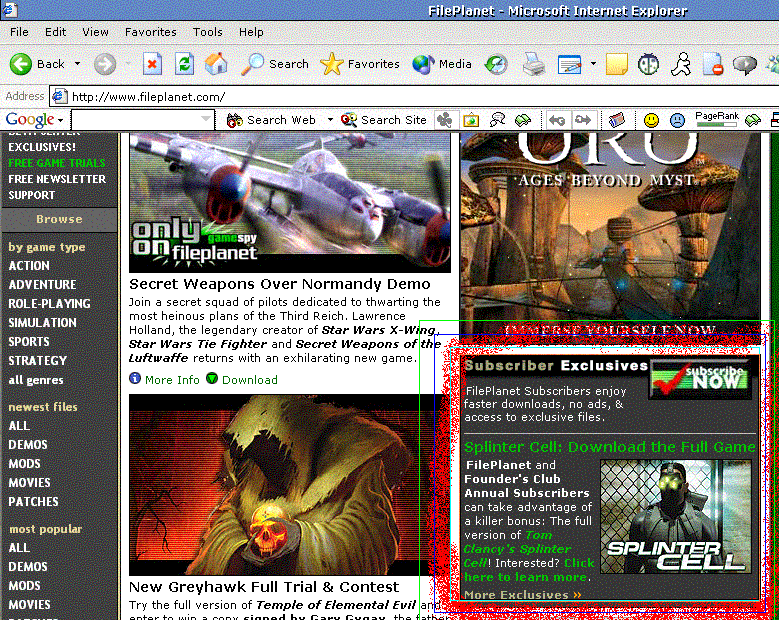Viewport: 779px width, 620px height.
Task: Open the Back button history dropdown arrow
Action: pos(77,64)
